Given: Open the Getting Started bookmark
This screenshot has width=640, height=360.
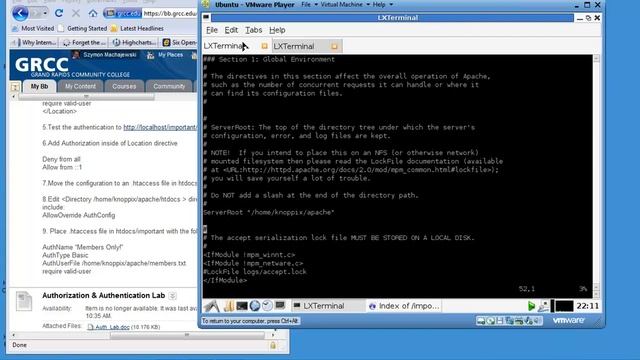Looking at the screenshot, I should coord(82,29).
